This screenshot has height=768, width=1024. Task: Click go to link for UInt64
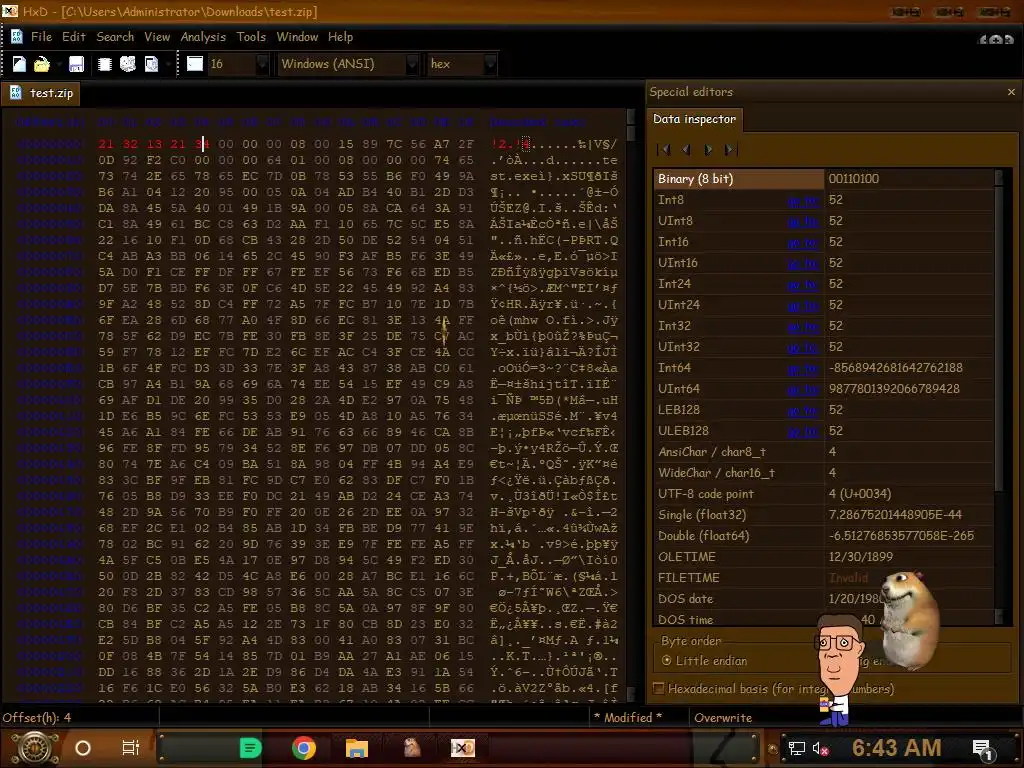pyautogui.click(x=803, y=389)
